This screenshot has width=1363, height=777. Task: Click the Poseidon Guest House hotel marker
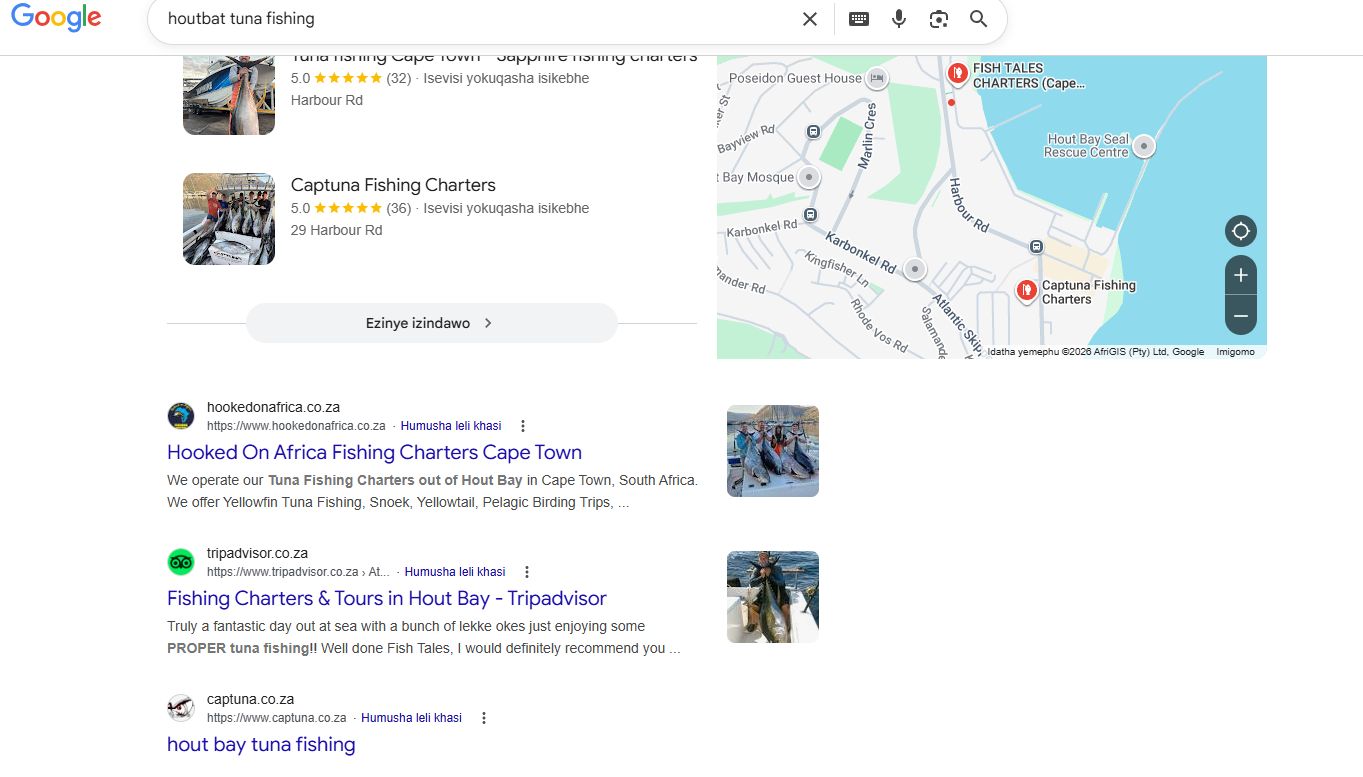[x=877, y=78]
